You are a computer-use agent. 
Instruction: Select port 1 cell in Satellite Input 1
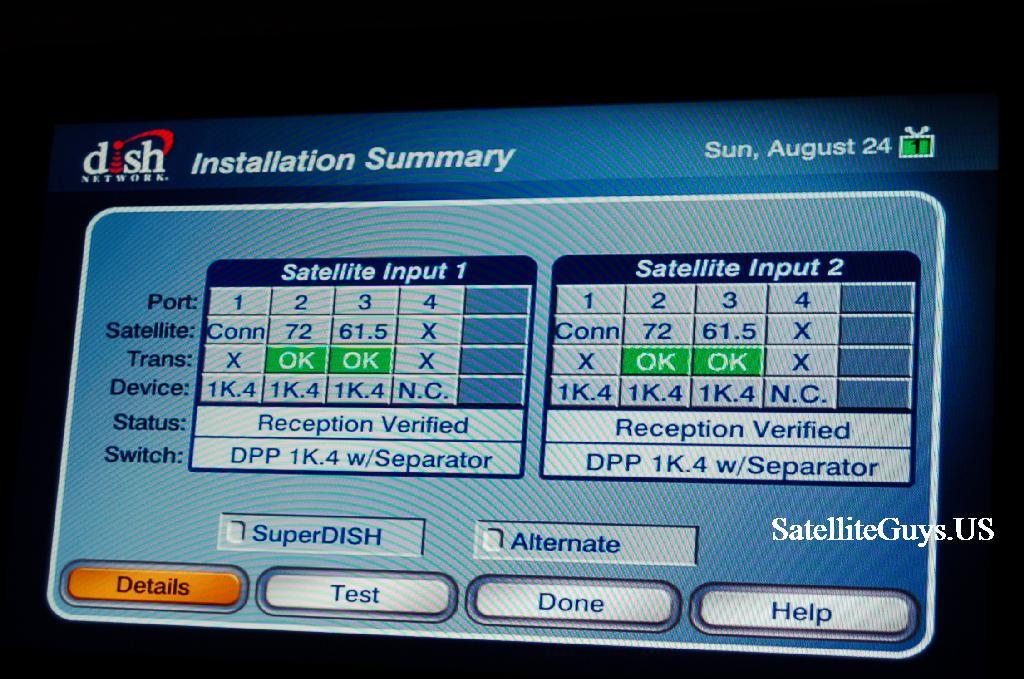pyautogui.click(x=238, y=302)
